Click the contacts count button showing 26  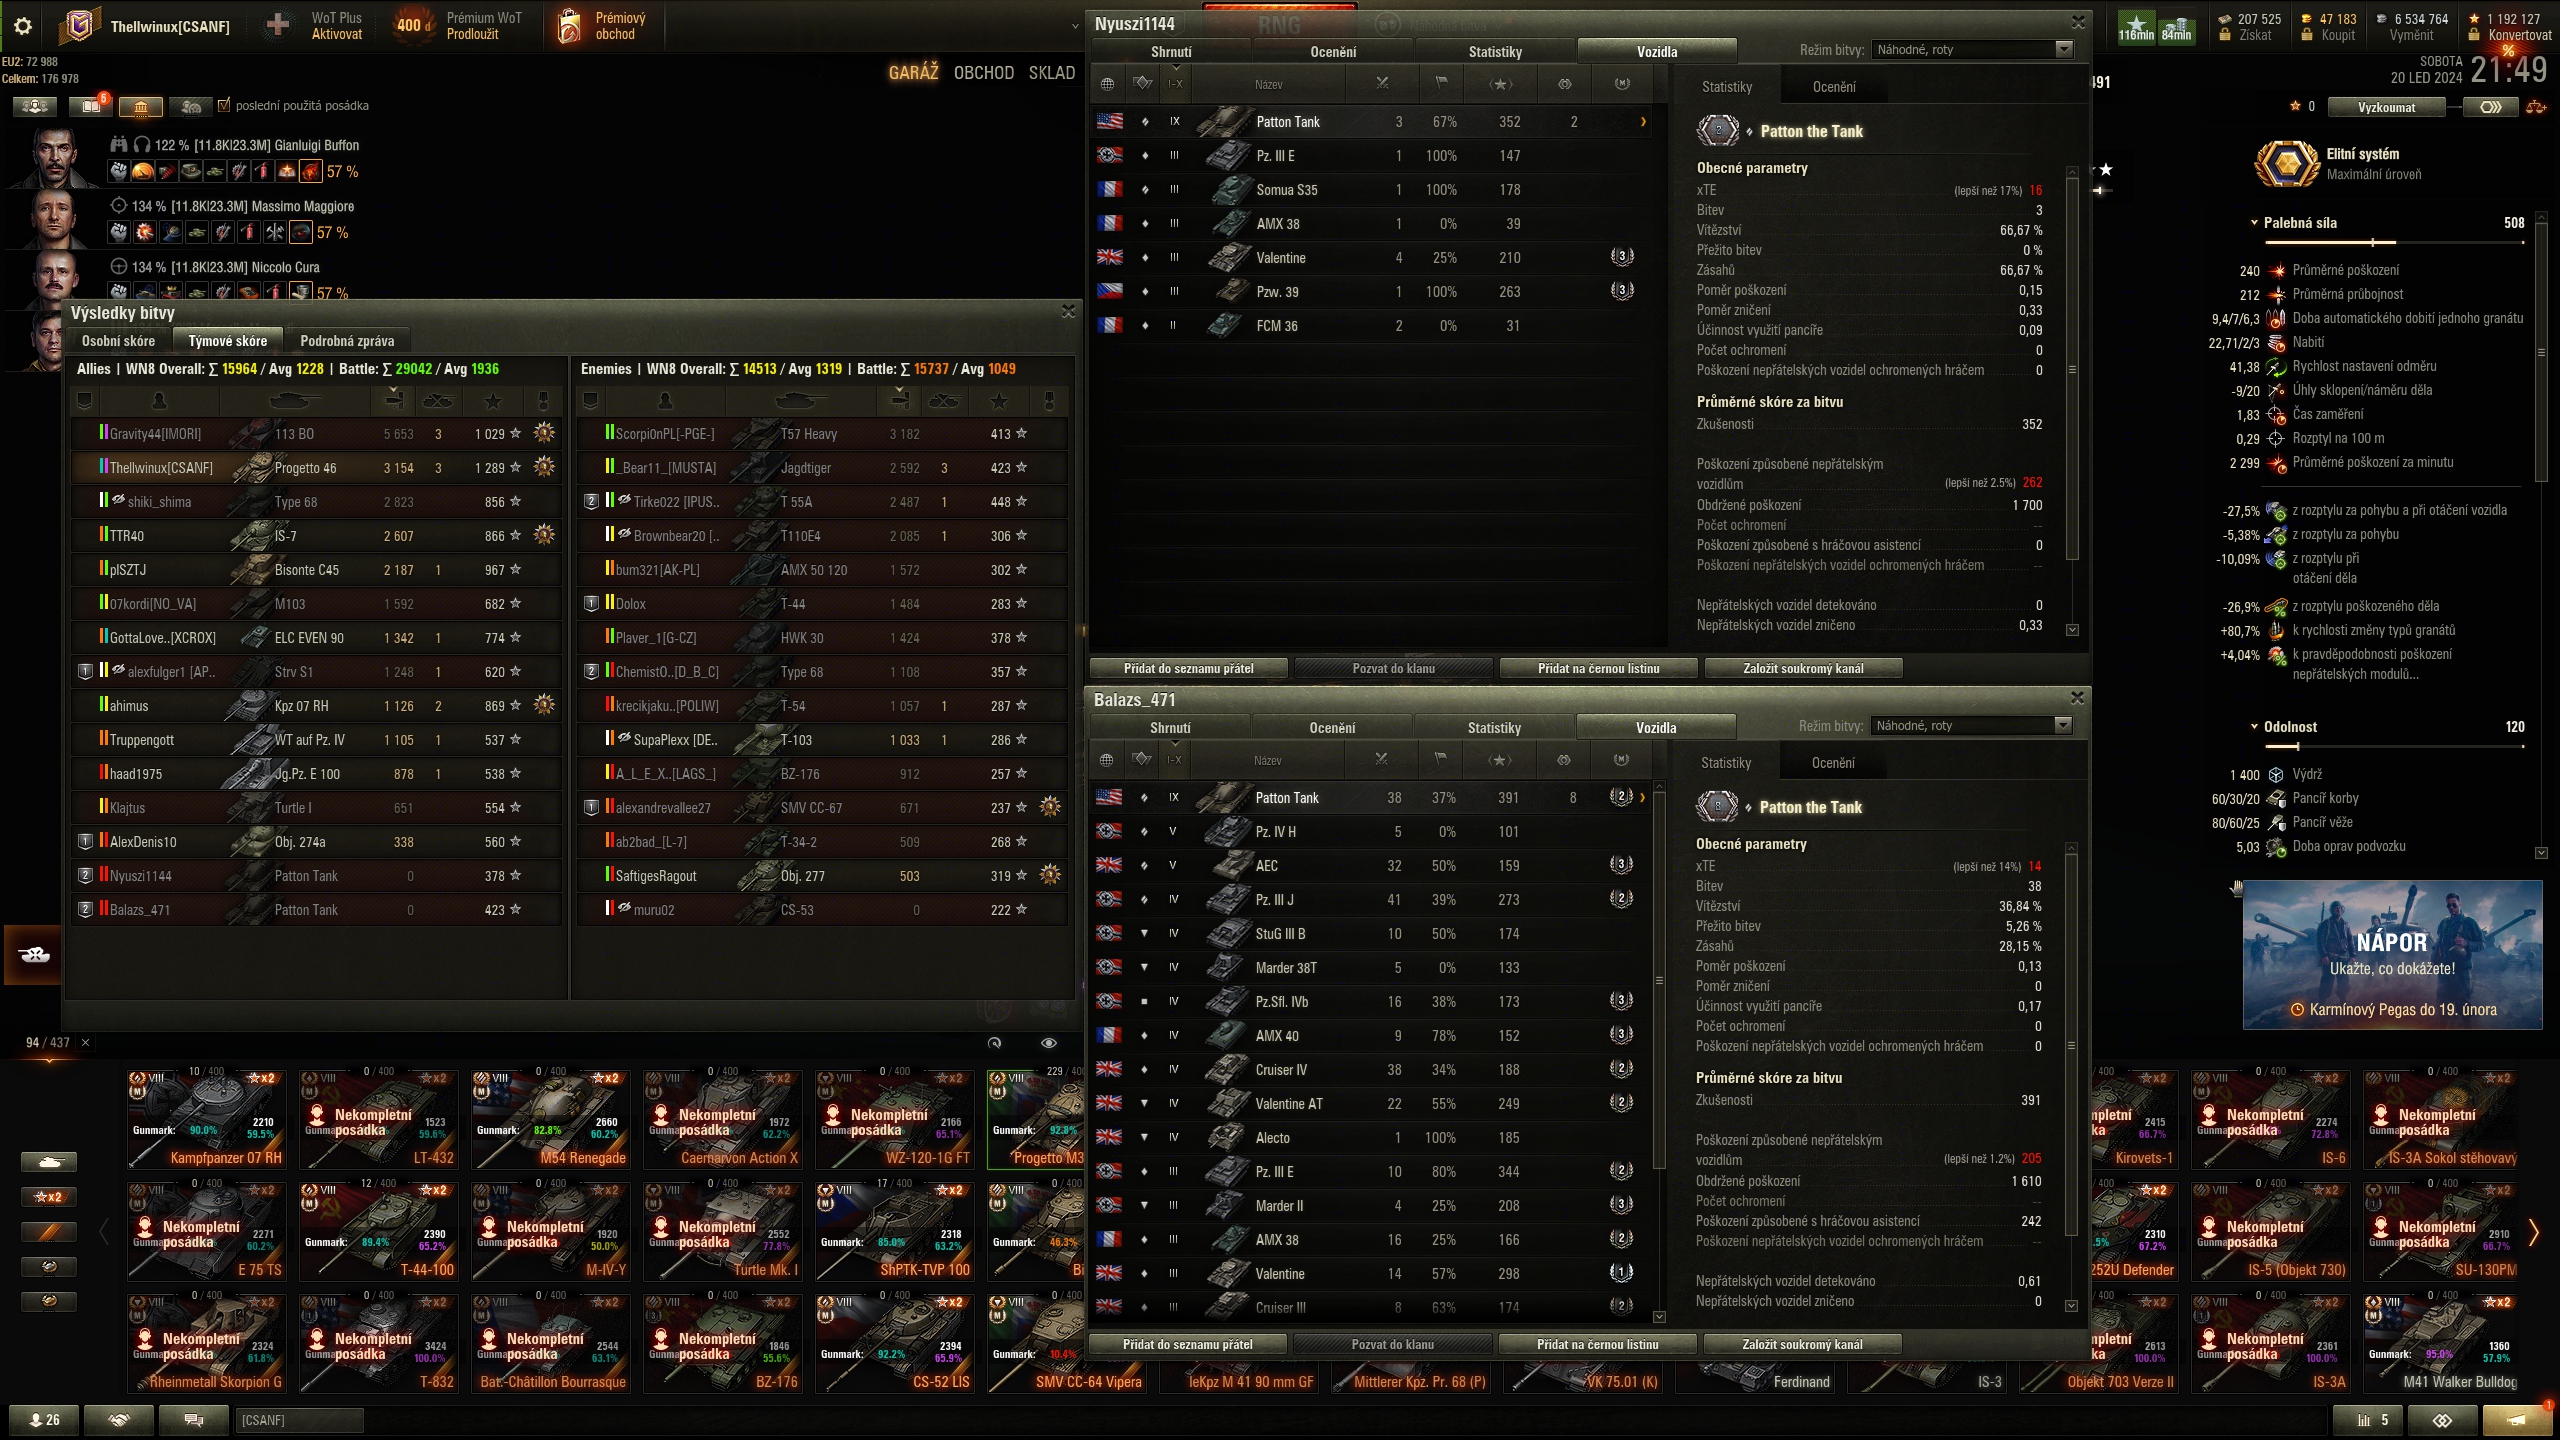point(45,1419)
